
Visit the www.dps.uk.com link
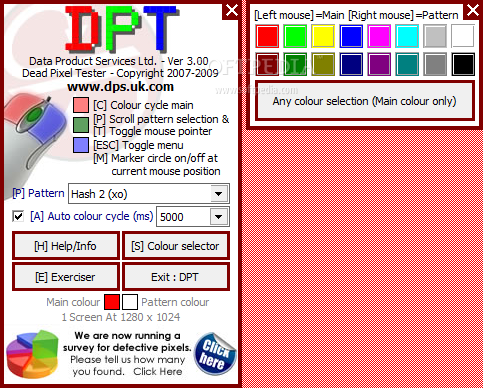point(120,87)
